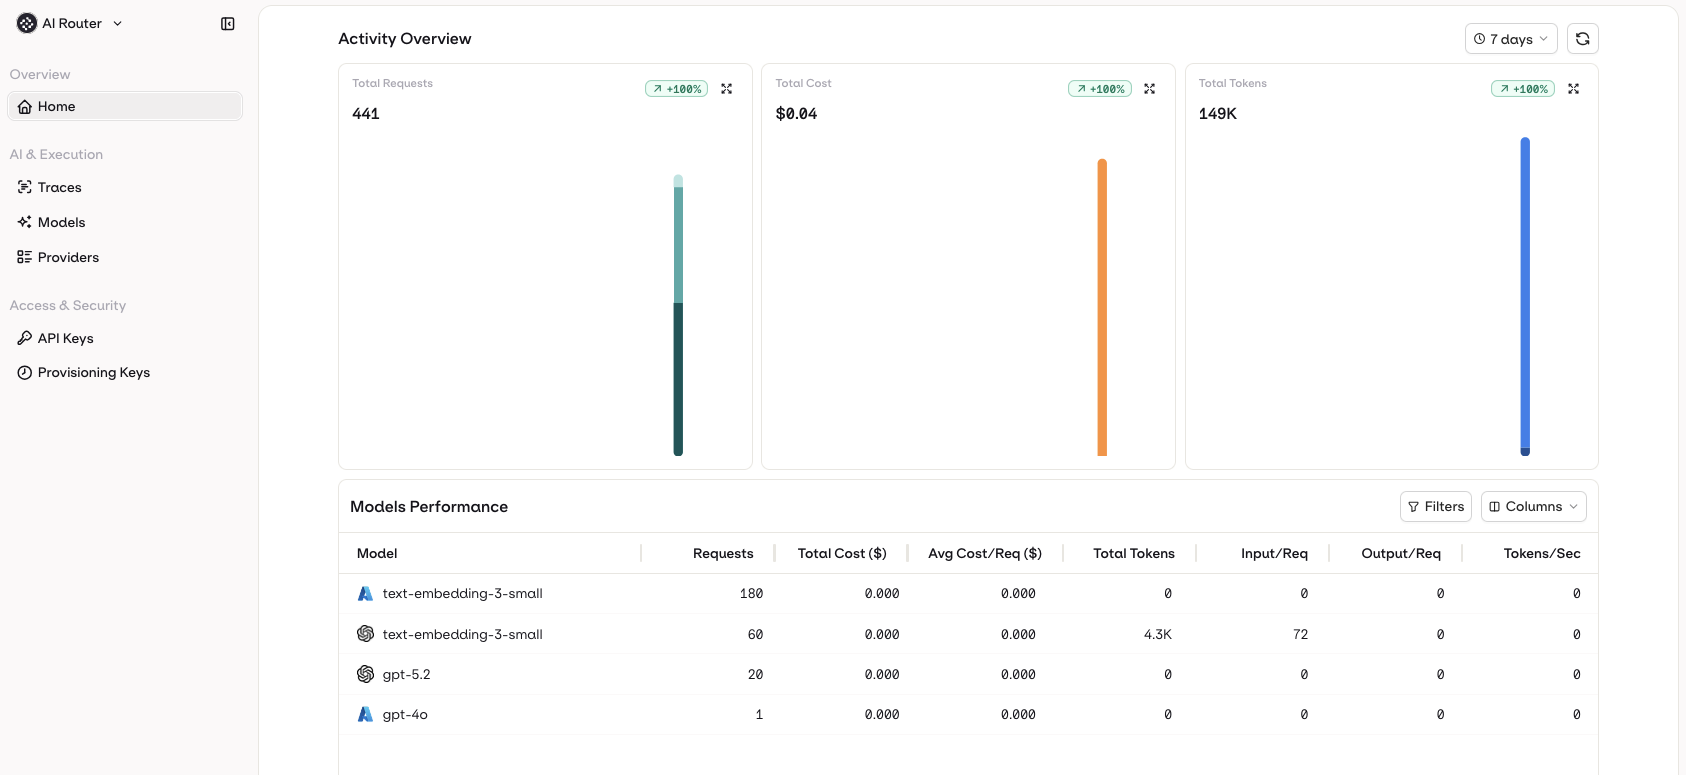Sort by the Requests column header

point(723,553)
